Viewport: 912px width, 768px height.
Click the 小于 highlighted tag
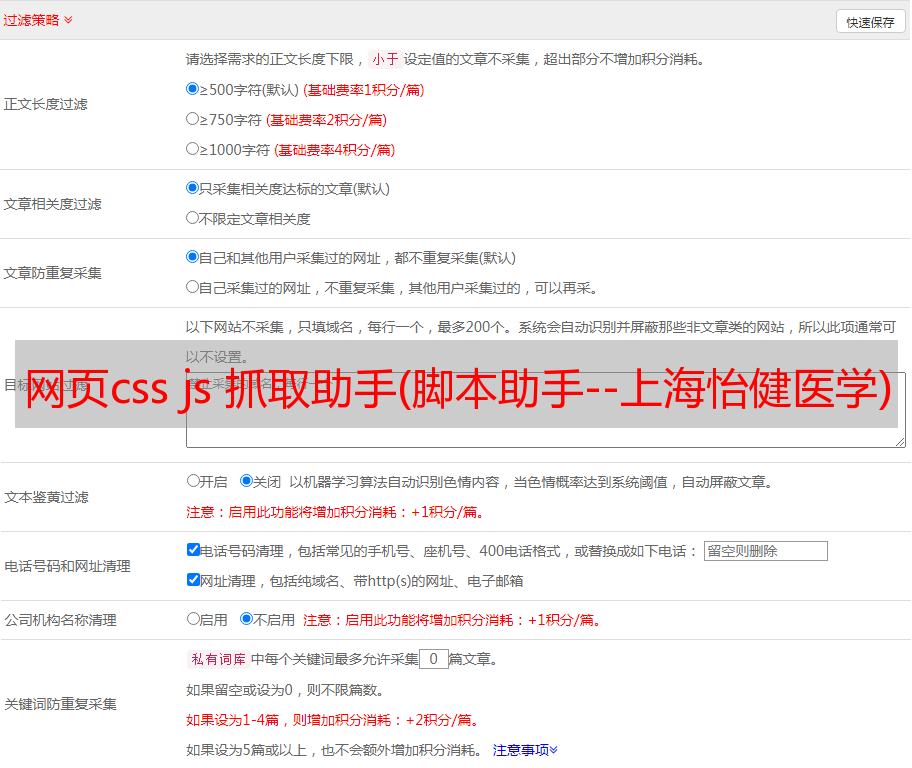385,59
